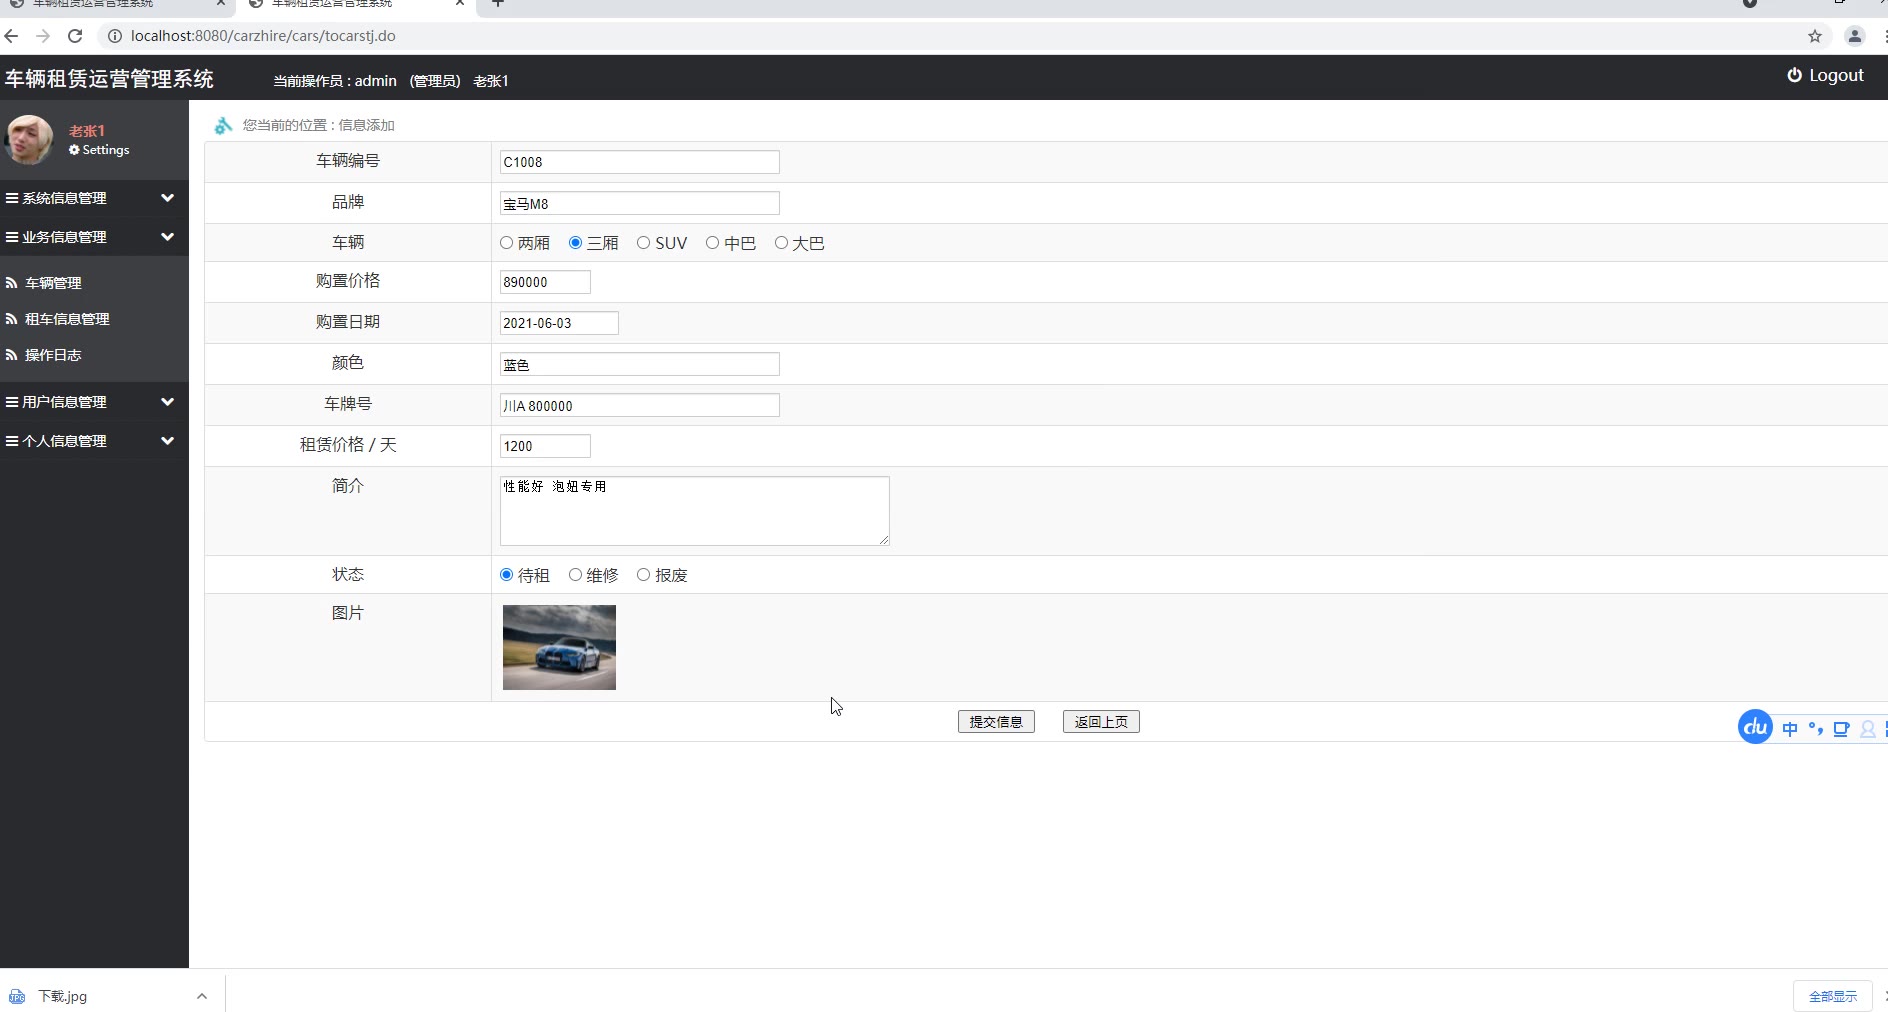Click the RSS icon beside 车辆管理
Screen dimensions: 1888x1012
coord(12,283)
